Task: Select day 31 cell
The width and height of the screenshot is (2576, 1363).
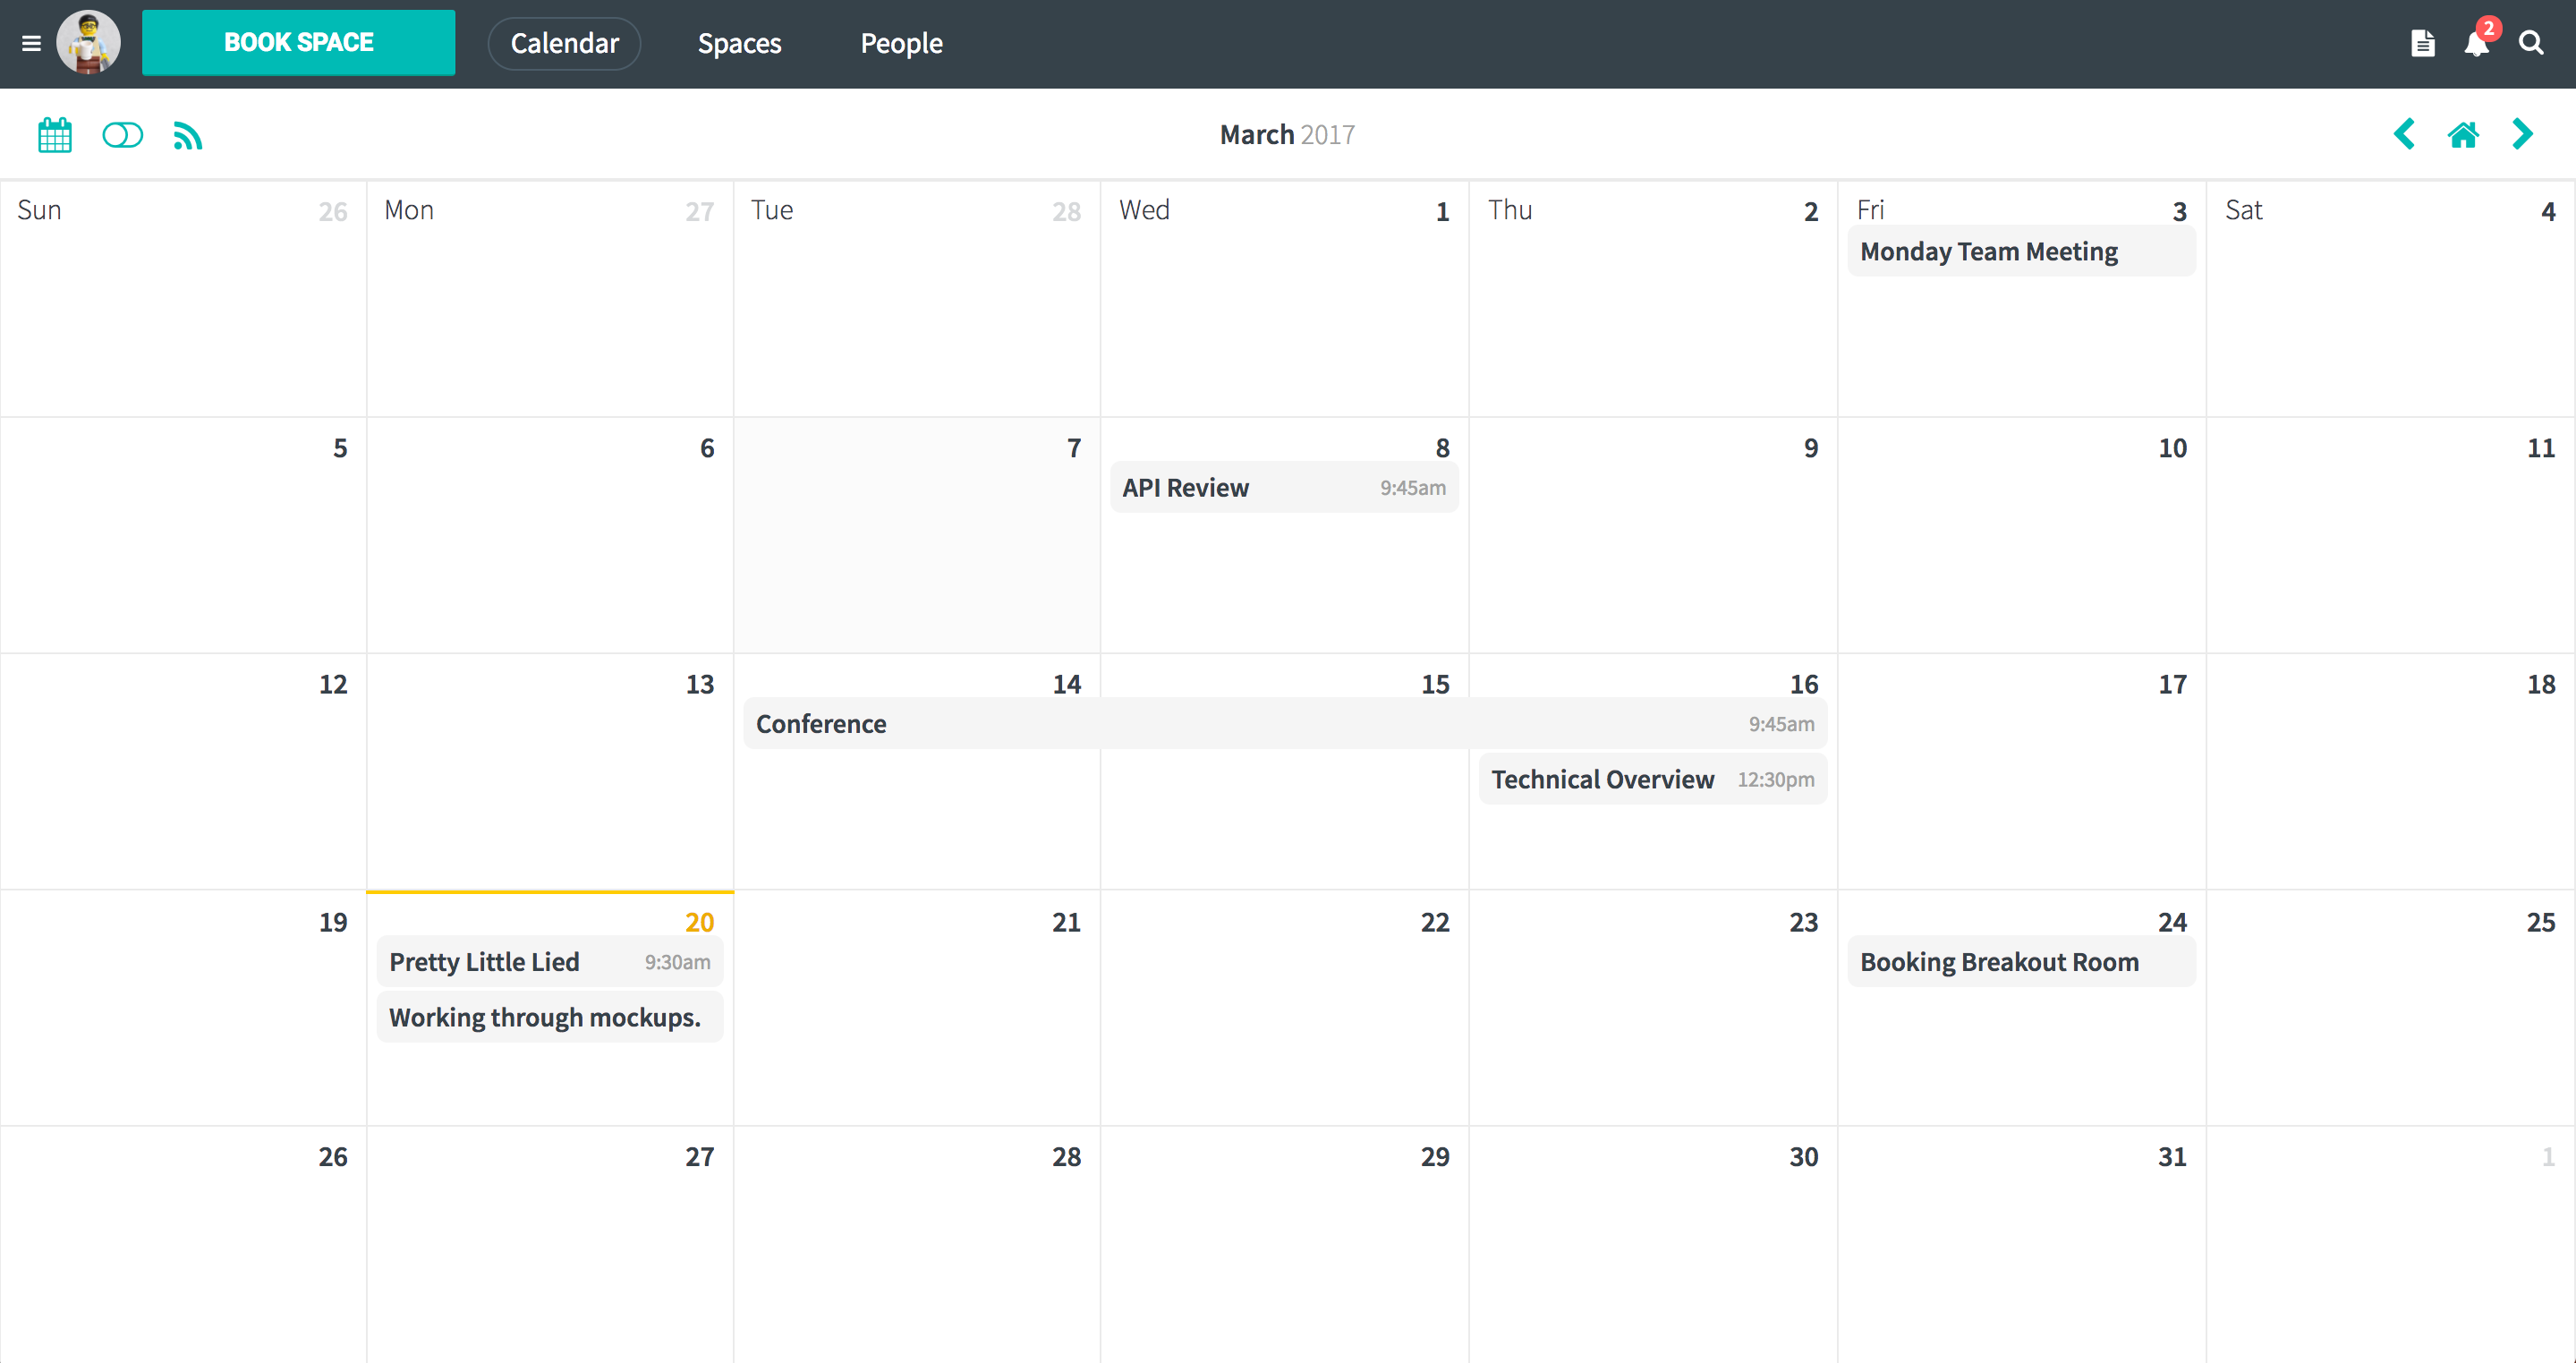Action: coord(2021,1244)
